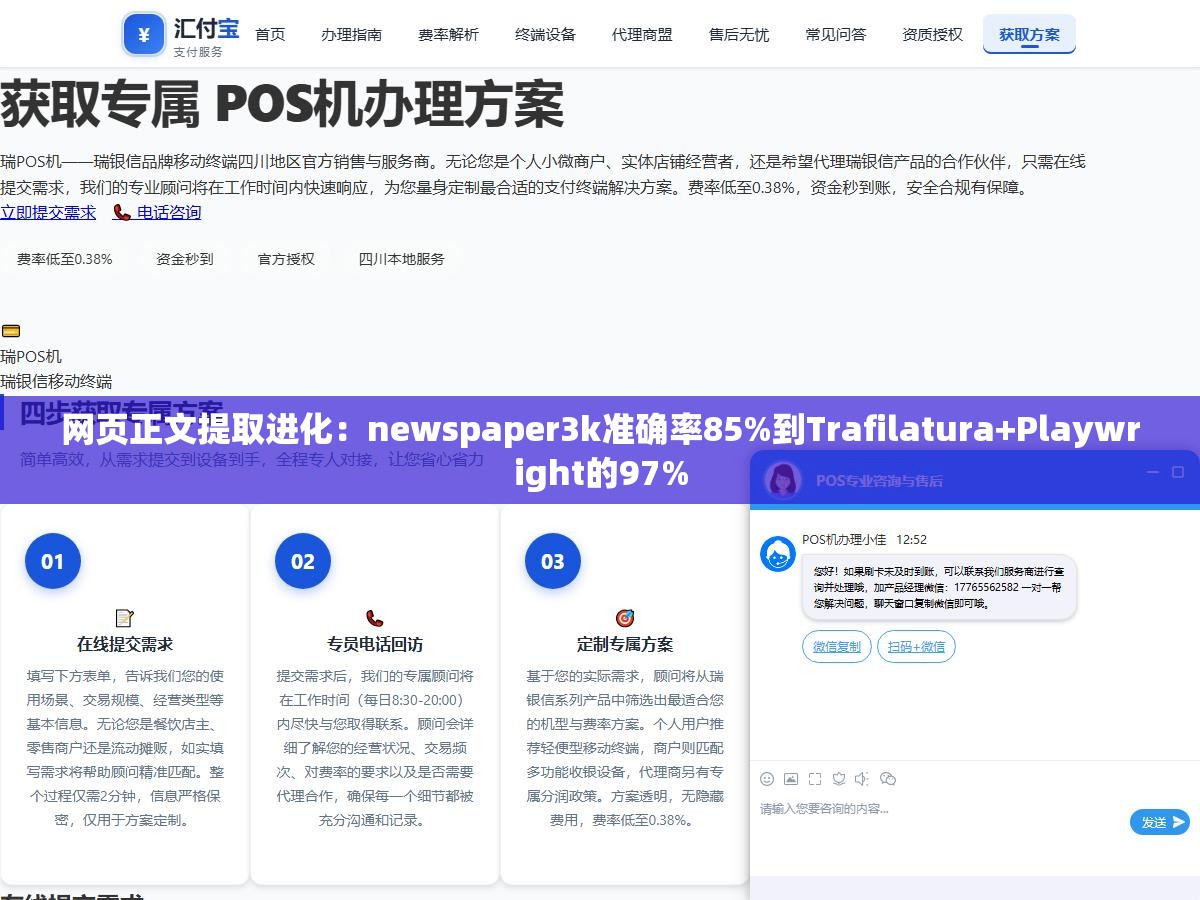Viewport: 1200px width, 900px height.
Task: Select the 获取方案 nav tab
Action: [x=1029, y=34]
